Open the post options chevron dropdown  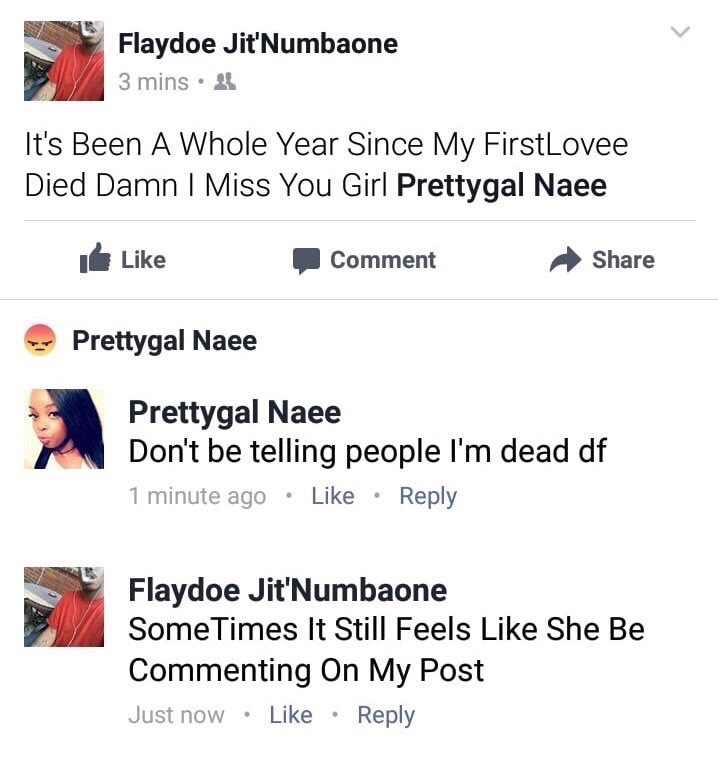pyautogui.click(x=680, y=33)
